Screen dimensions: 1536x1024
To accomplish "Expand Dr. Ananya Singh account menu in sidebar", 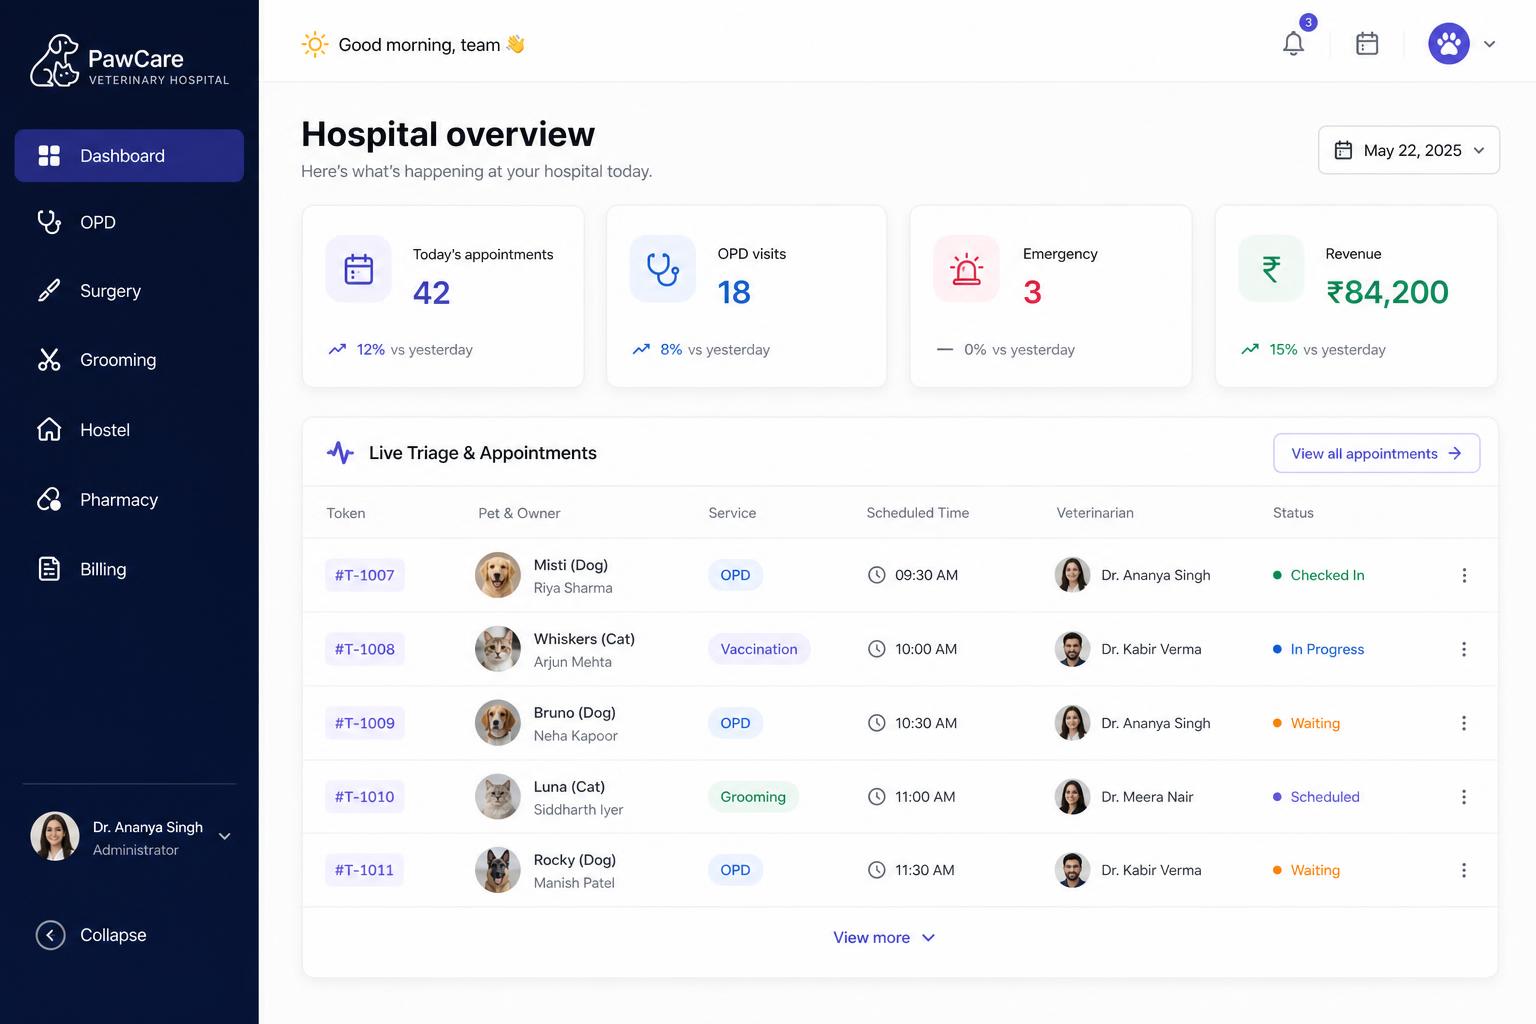I will pos(225,837).
